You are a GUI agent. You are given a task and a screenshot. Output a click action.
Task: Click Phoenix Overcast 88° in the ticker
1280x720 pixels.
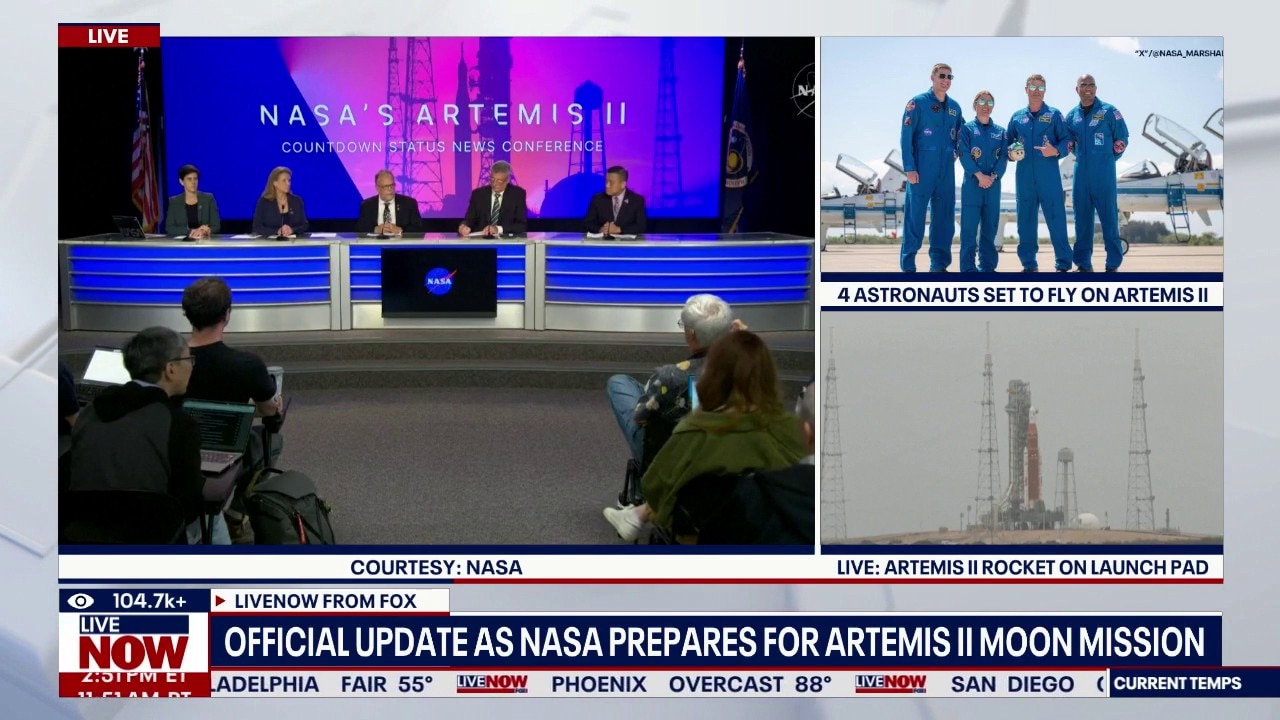(691, 684)
